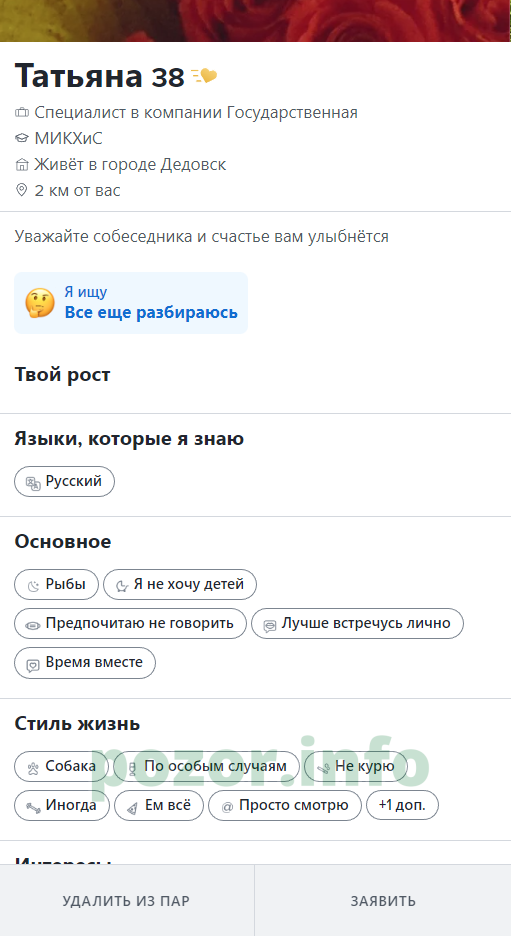Select the Рыбы zodiac tag
Image resolution: width=511 pixels, height=936 pixels.
click(x=56, y=584)
